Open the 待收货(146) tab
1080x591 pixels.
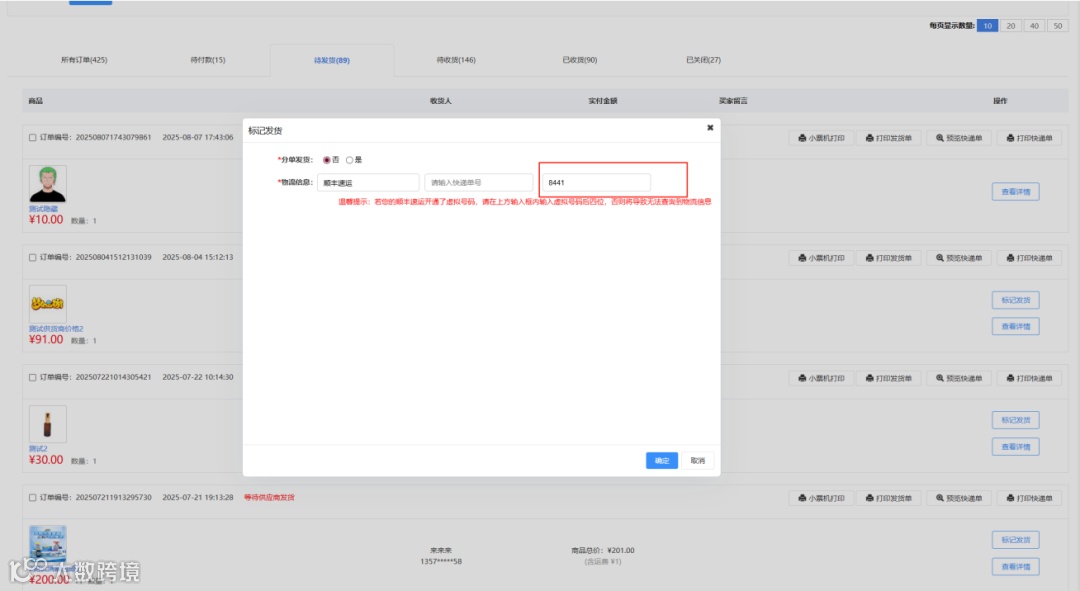(456, 60)
